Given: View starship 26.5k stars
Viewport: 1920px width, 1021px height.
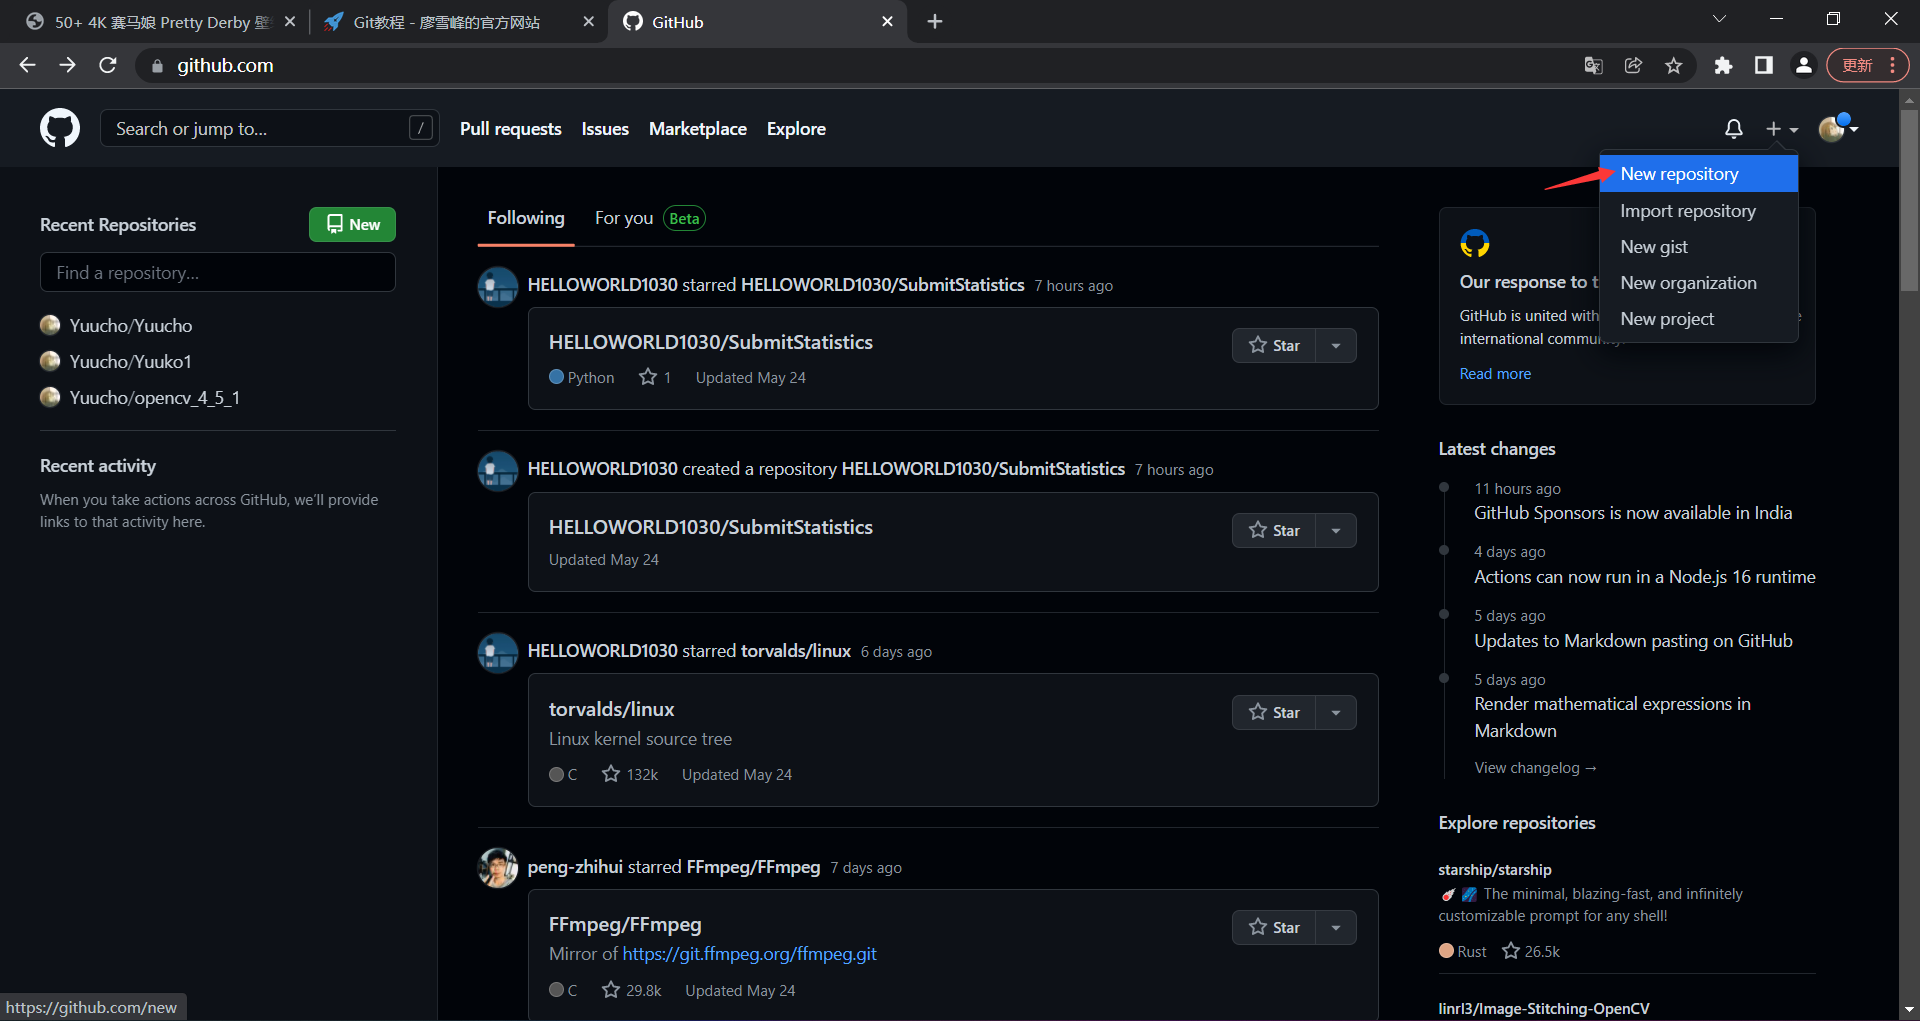Looking at the screenshot, I should [x=1531, y=951].
